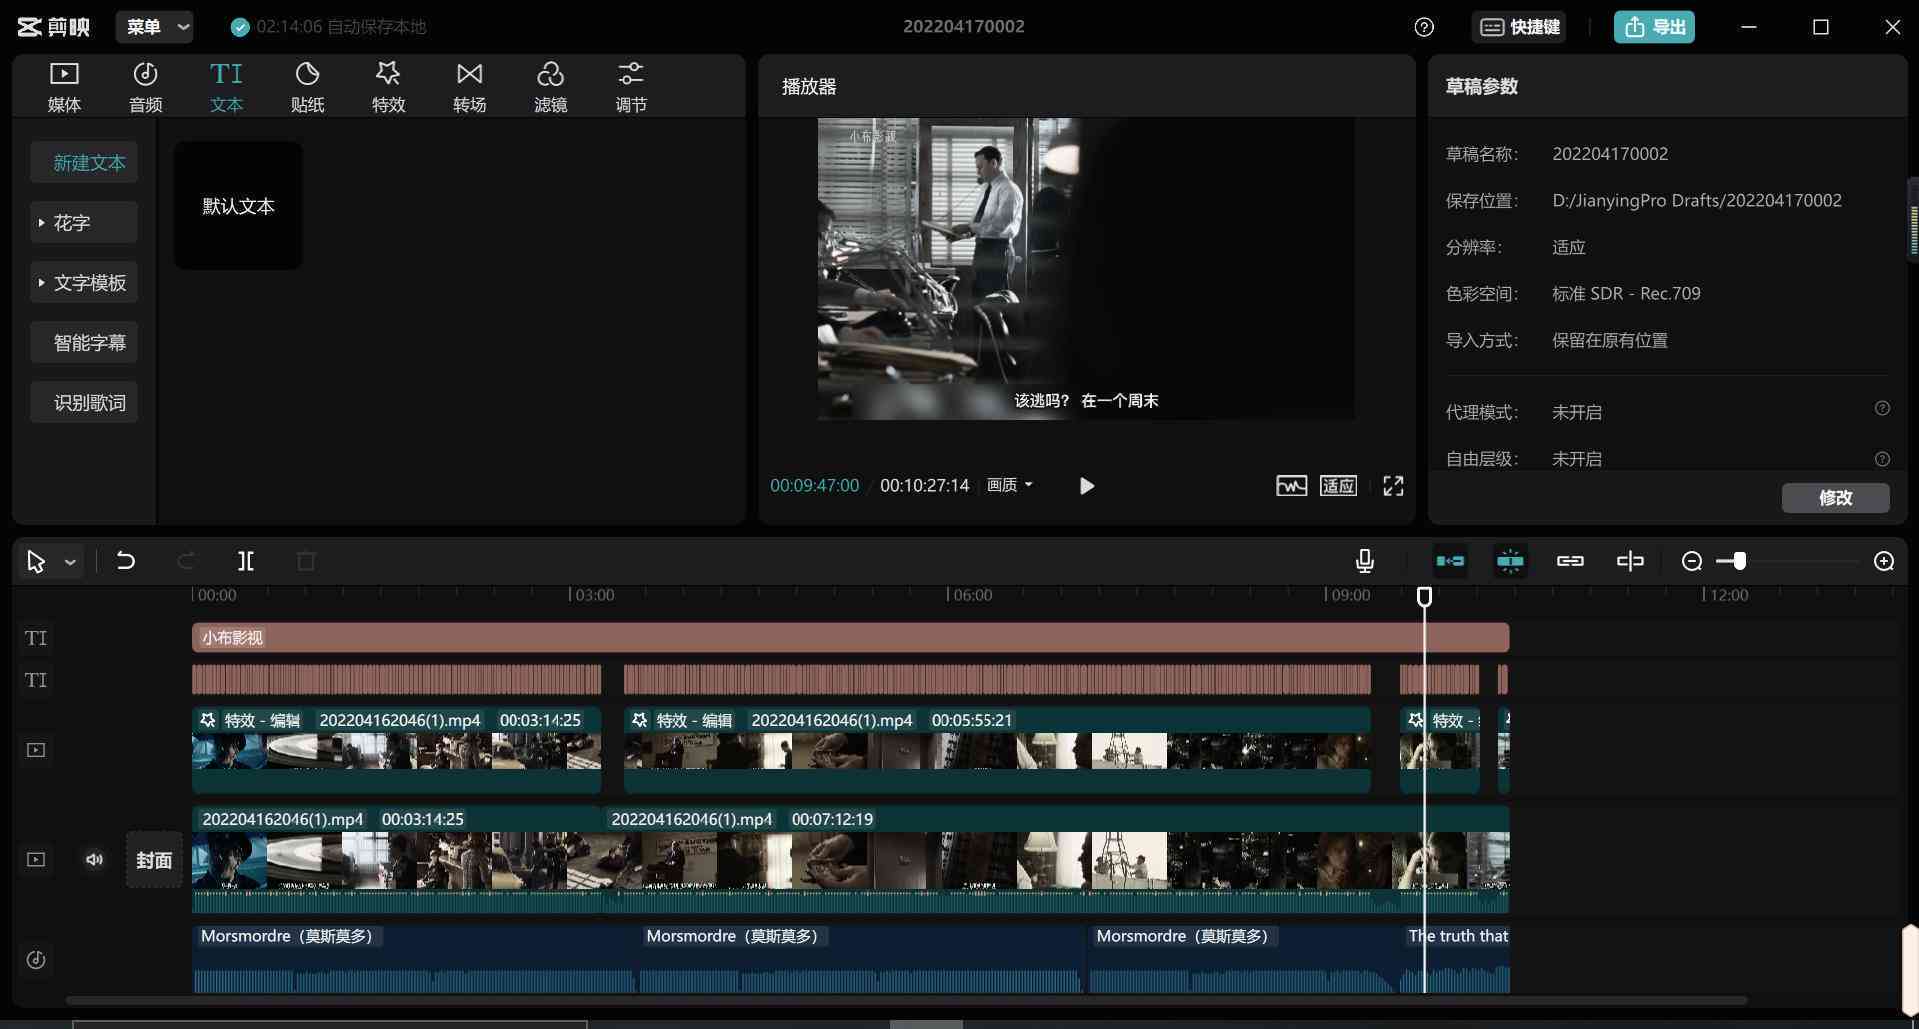Screen dimensions: 1919x1029
Task: Mute the main video track audio
Action: (94, 860)
